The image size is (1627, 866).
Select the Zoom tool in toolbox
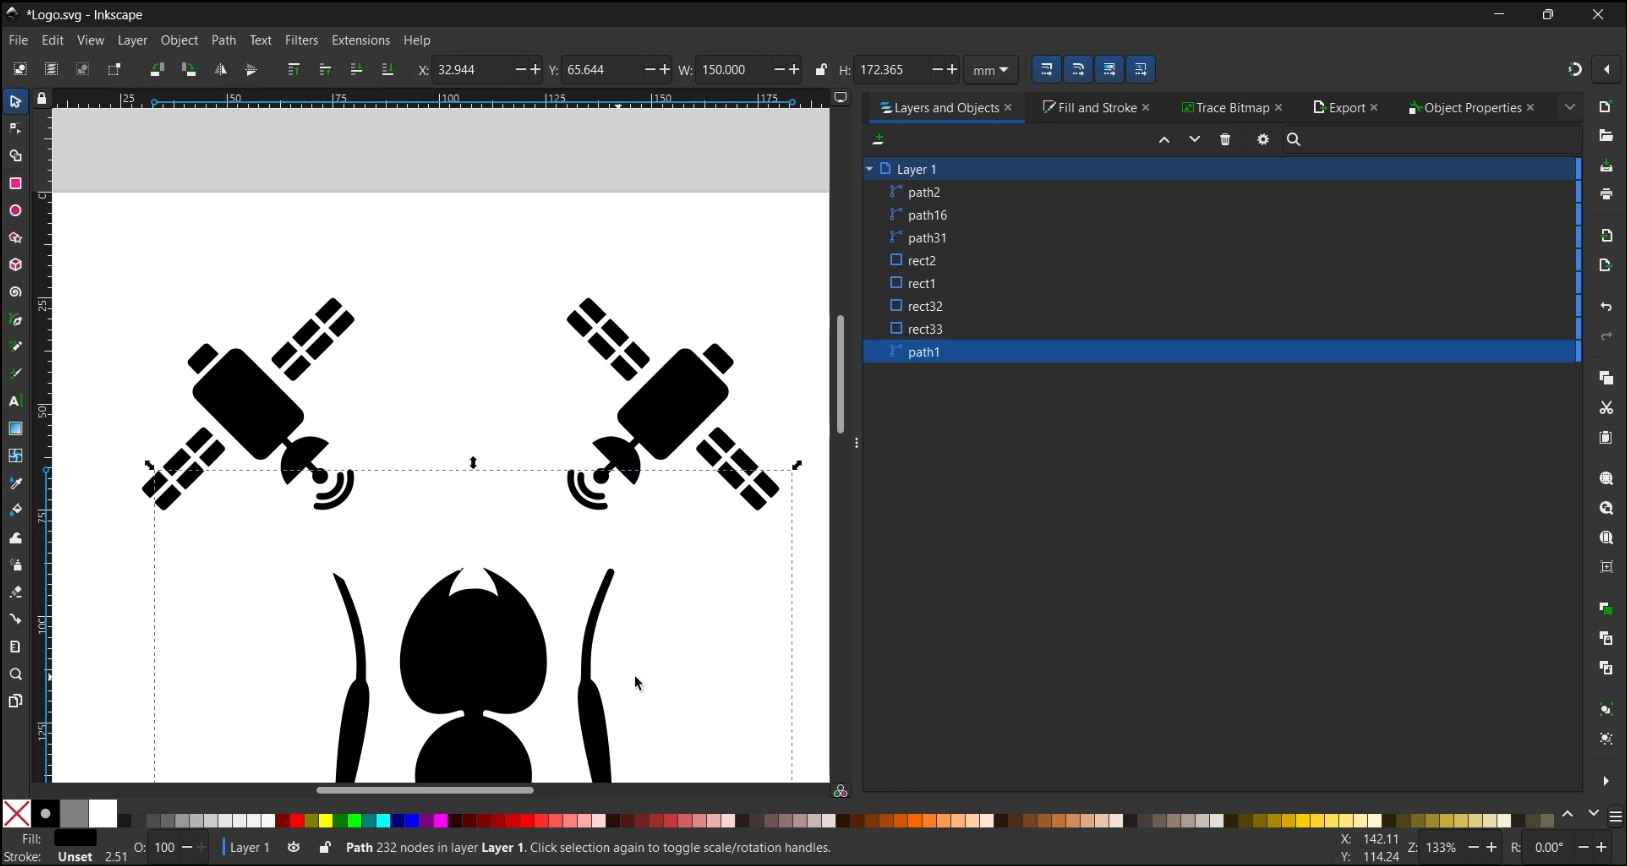click(x=15, y=674)
